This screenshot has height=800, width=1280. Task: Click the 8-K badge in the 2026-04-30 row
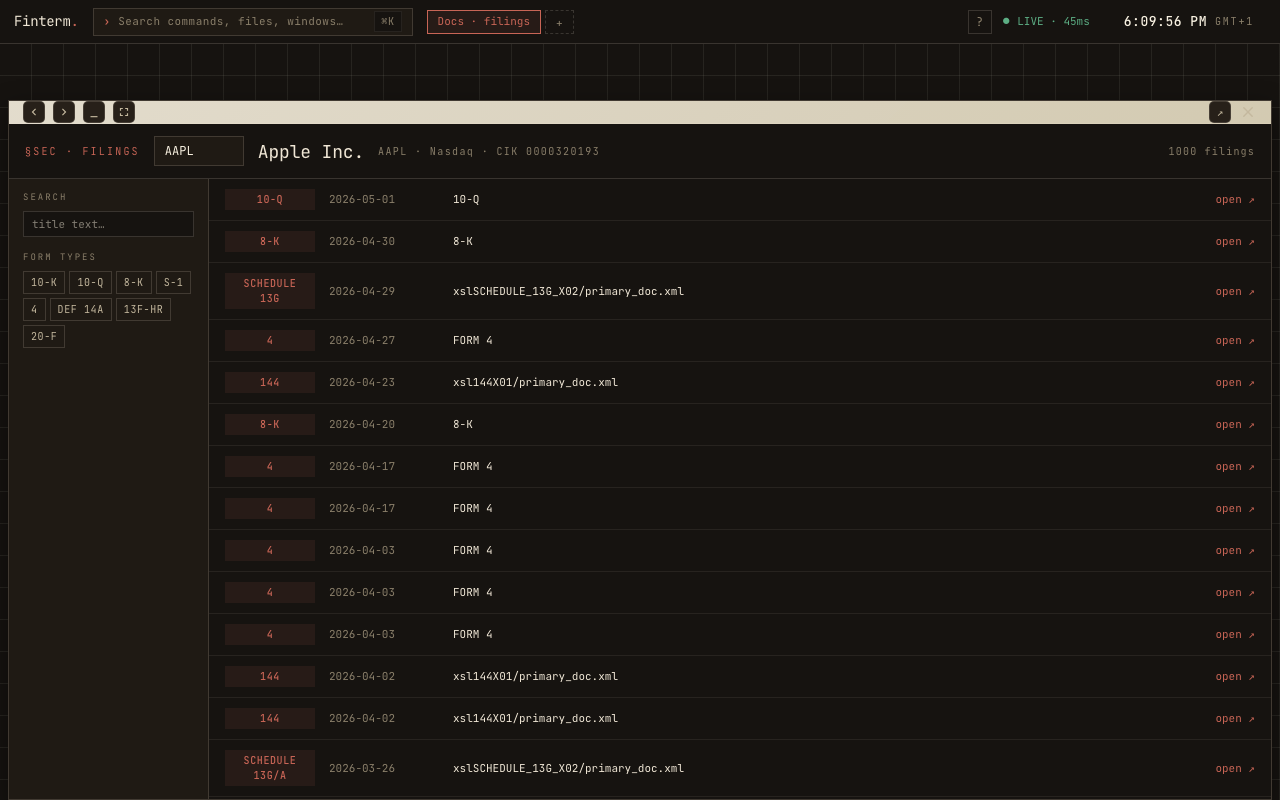click(x=270, y=242)
